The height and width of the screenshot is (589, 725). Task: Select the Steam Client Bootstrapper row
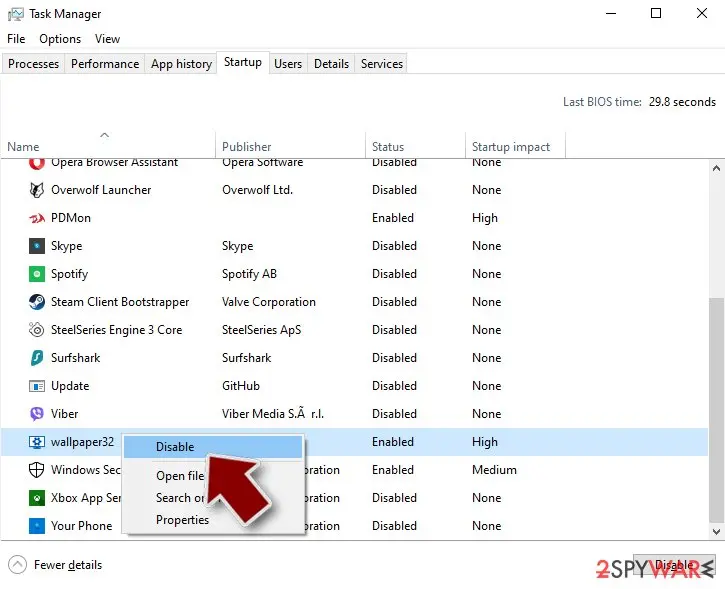pos(354,302)
